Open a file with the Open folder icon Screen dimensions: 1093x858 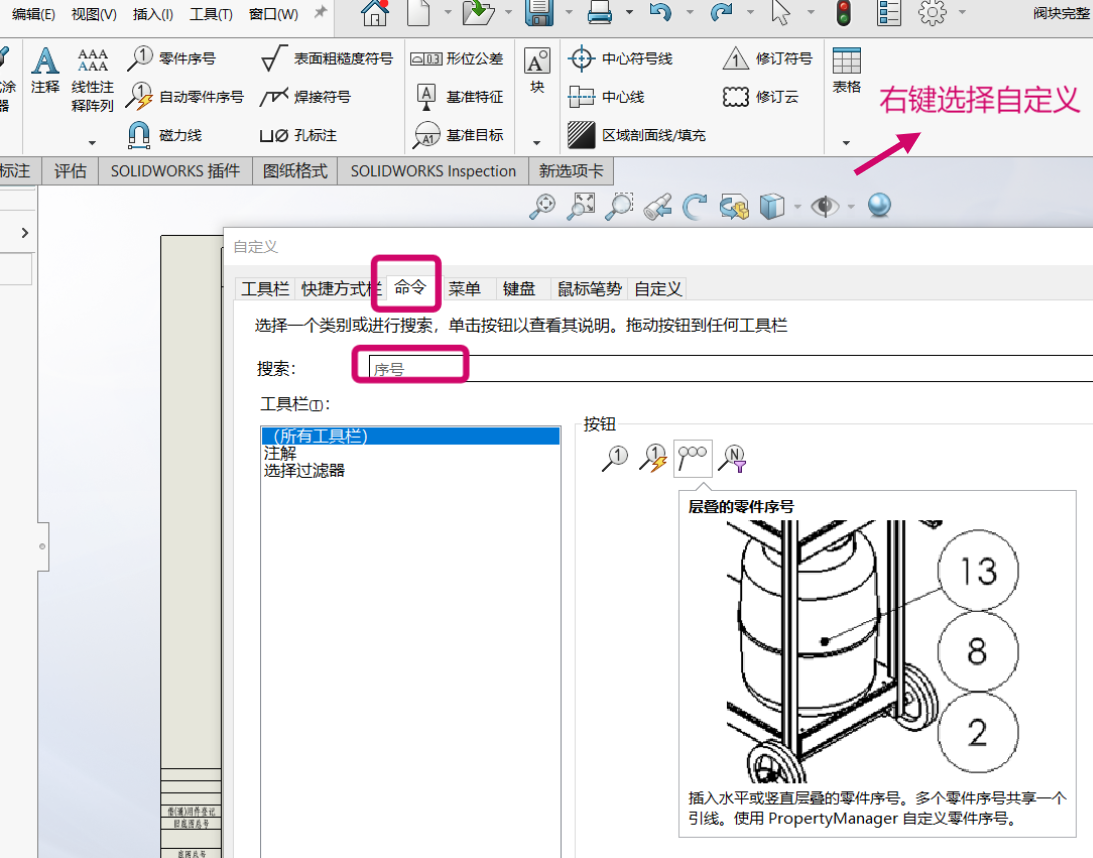pyautogui.click(x=478, y=12)
